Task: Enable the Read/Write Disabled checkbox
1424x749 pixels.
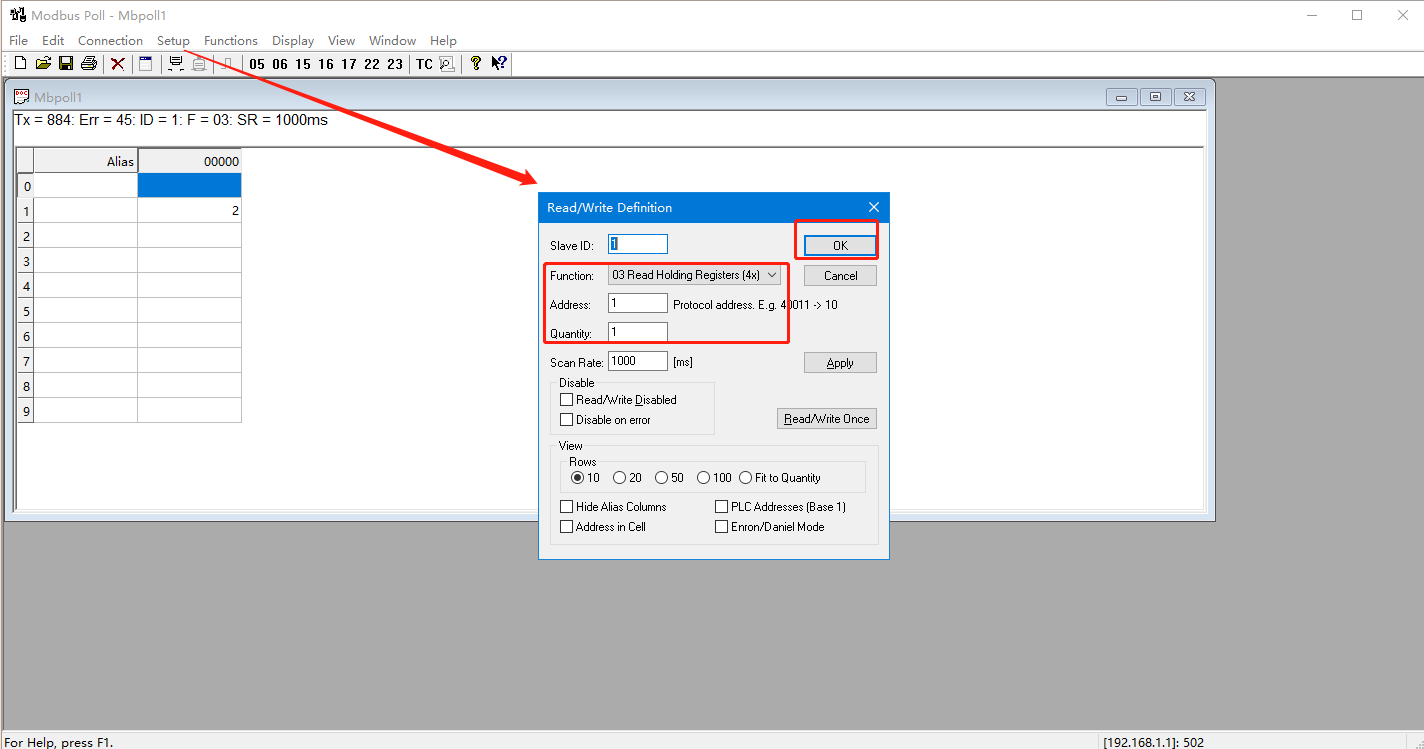Action: pyautogui.click(x=567, y=400)
